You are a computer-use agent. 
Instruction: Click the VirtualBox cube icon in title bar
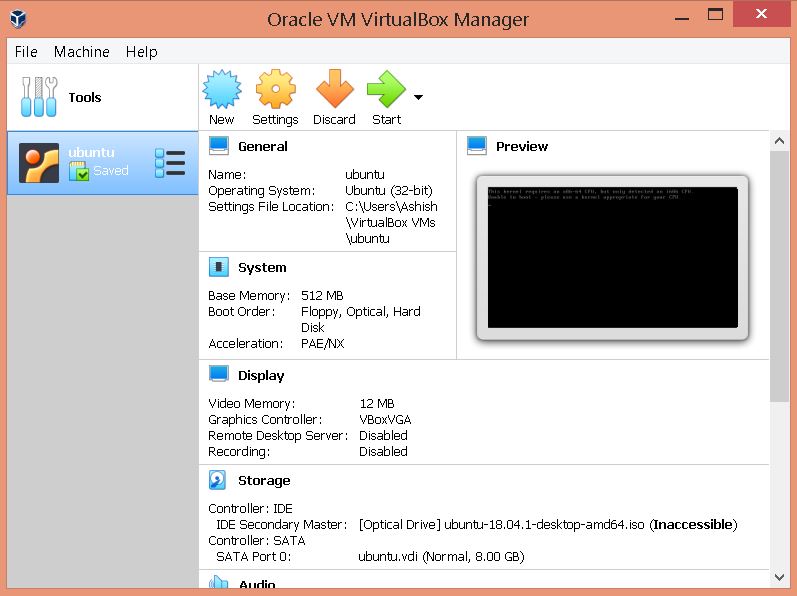[18, 18]
